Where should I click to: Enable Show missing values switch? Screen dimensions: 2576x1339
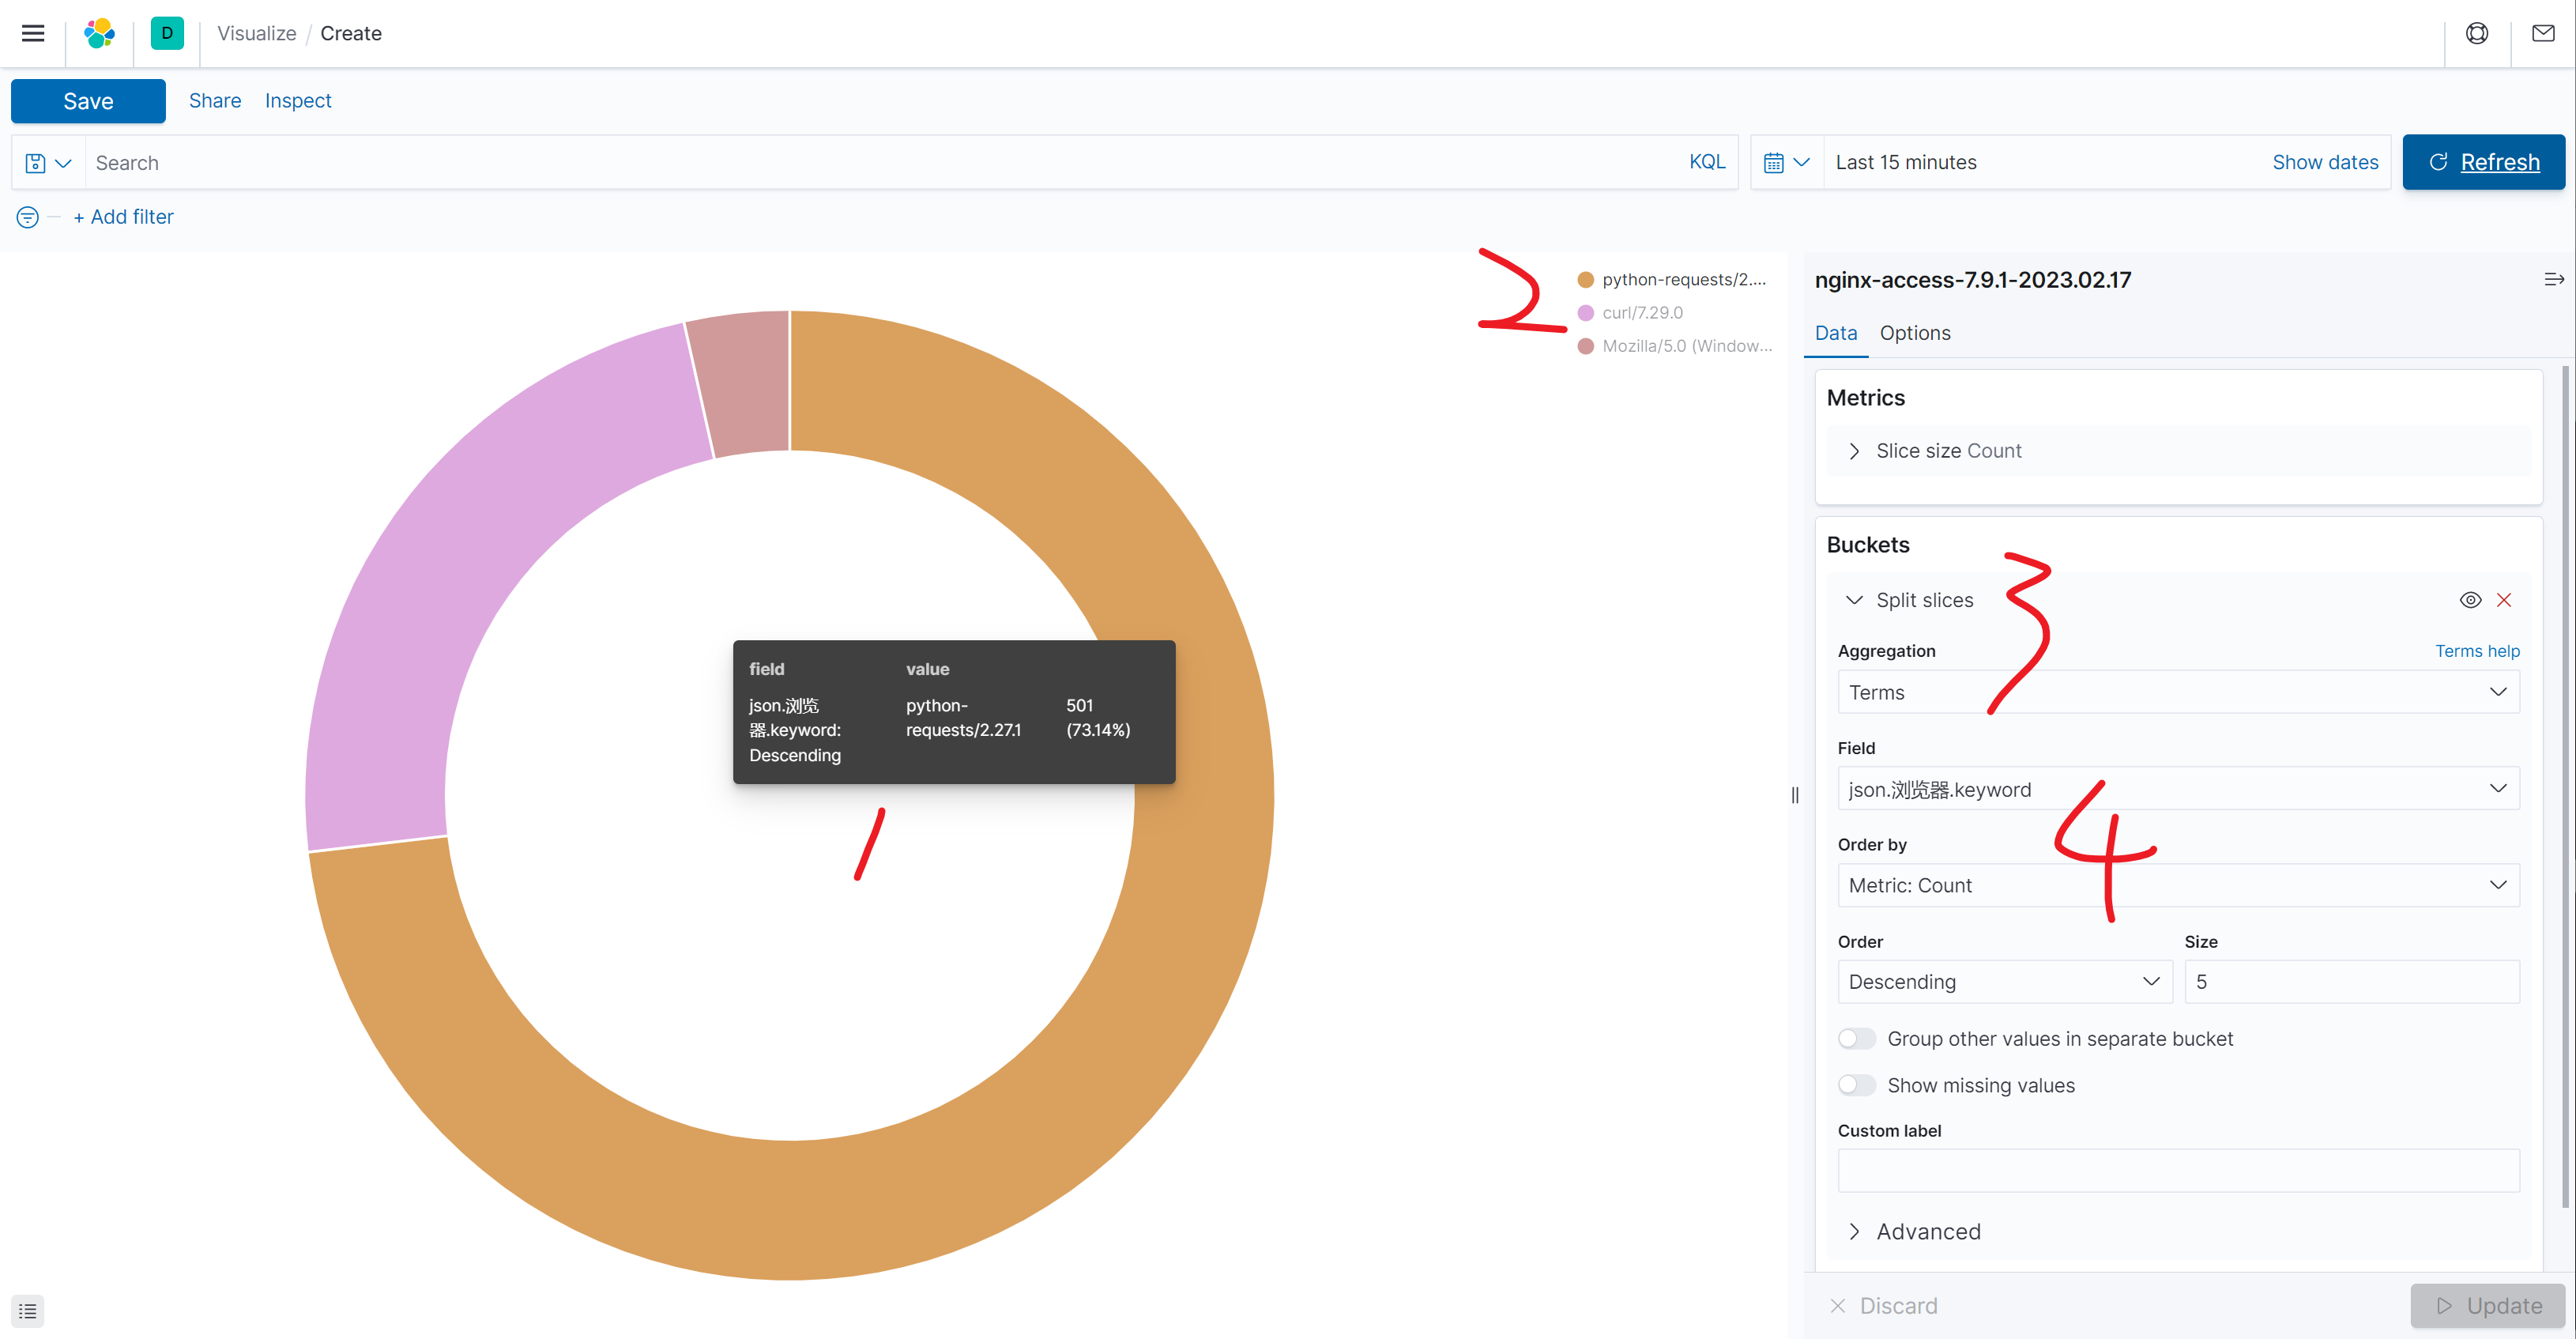click(1856, 1085)
